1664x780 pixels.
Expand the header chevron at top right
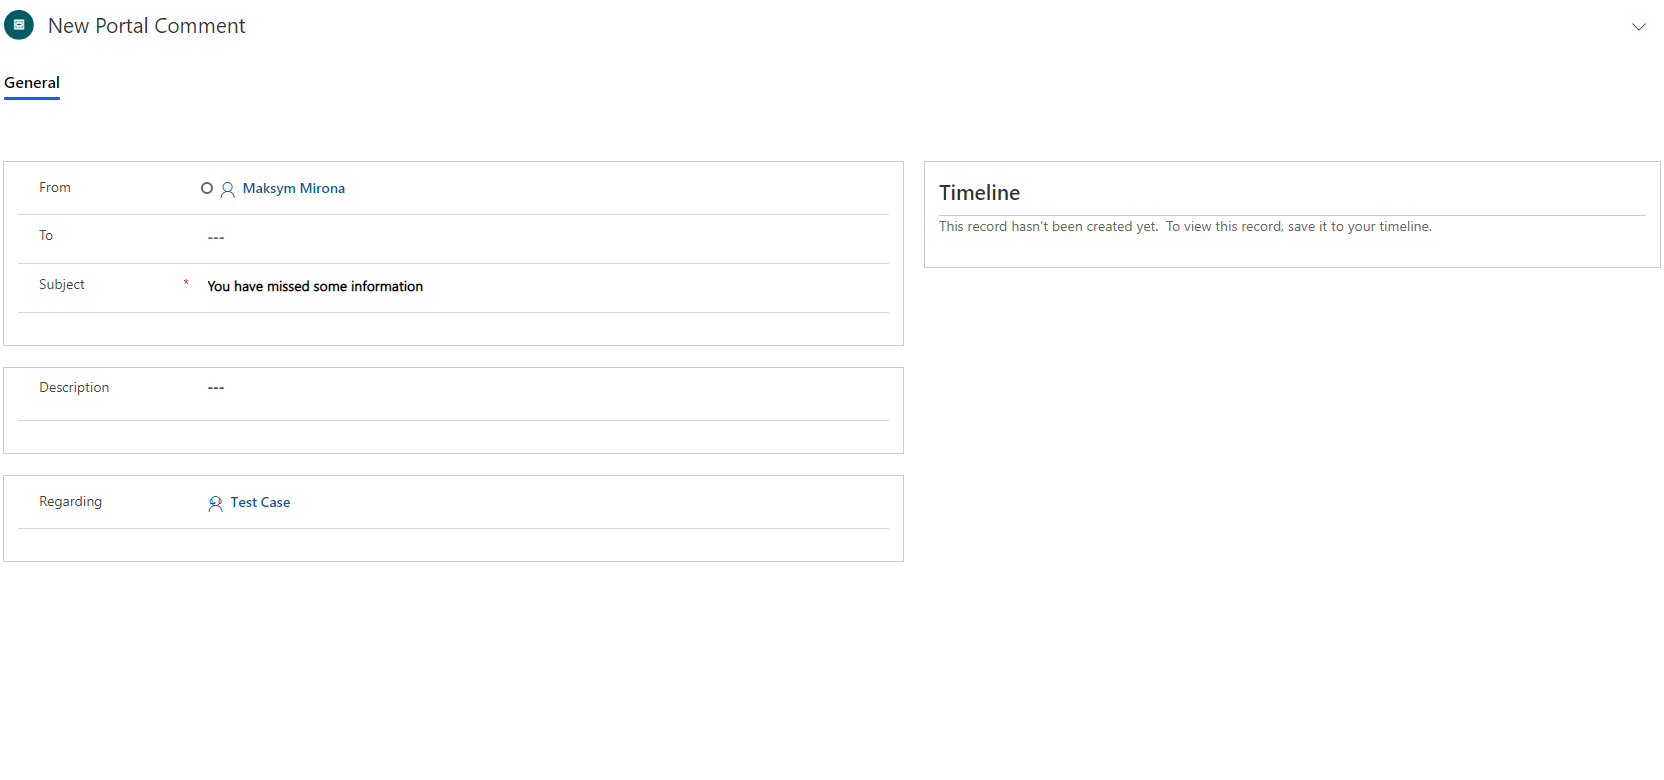click(1639, 27)
